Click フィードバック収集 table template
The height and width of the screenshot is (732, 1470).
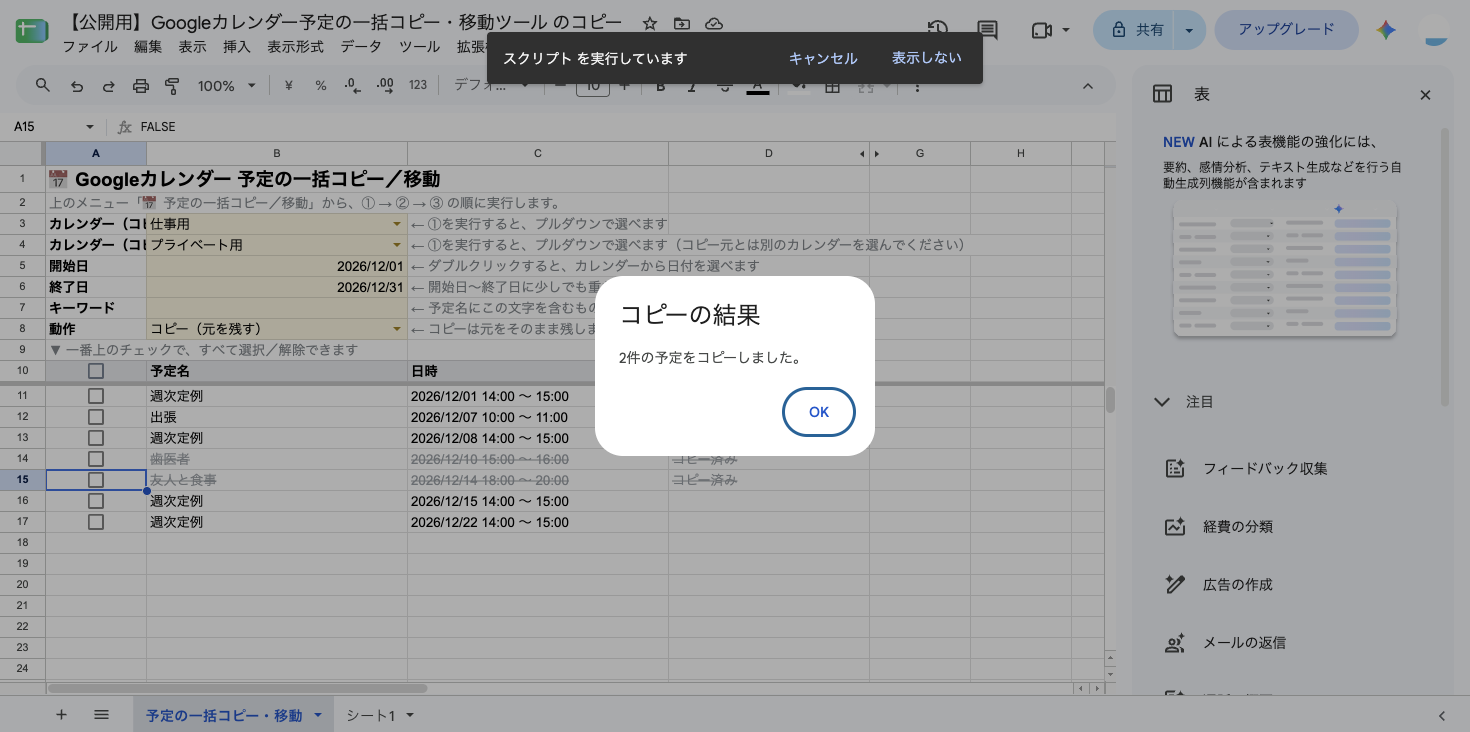1265,468
